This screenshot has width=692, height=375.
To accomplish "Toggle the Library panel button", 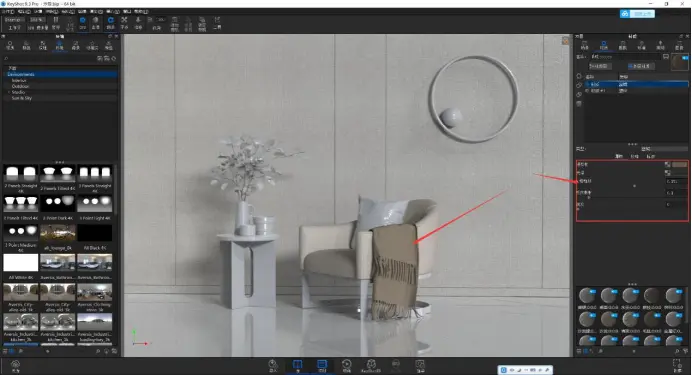I will [297, 366].
